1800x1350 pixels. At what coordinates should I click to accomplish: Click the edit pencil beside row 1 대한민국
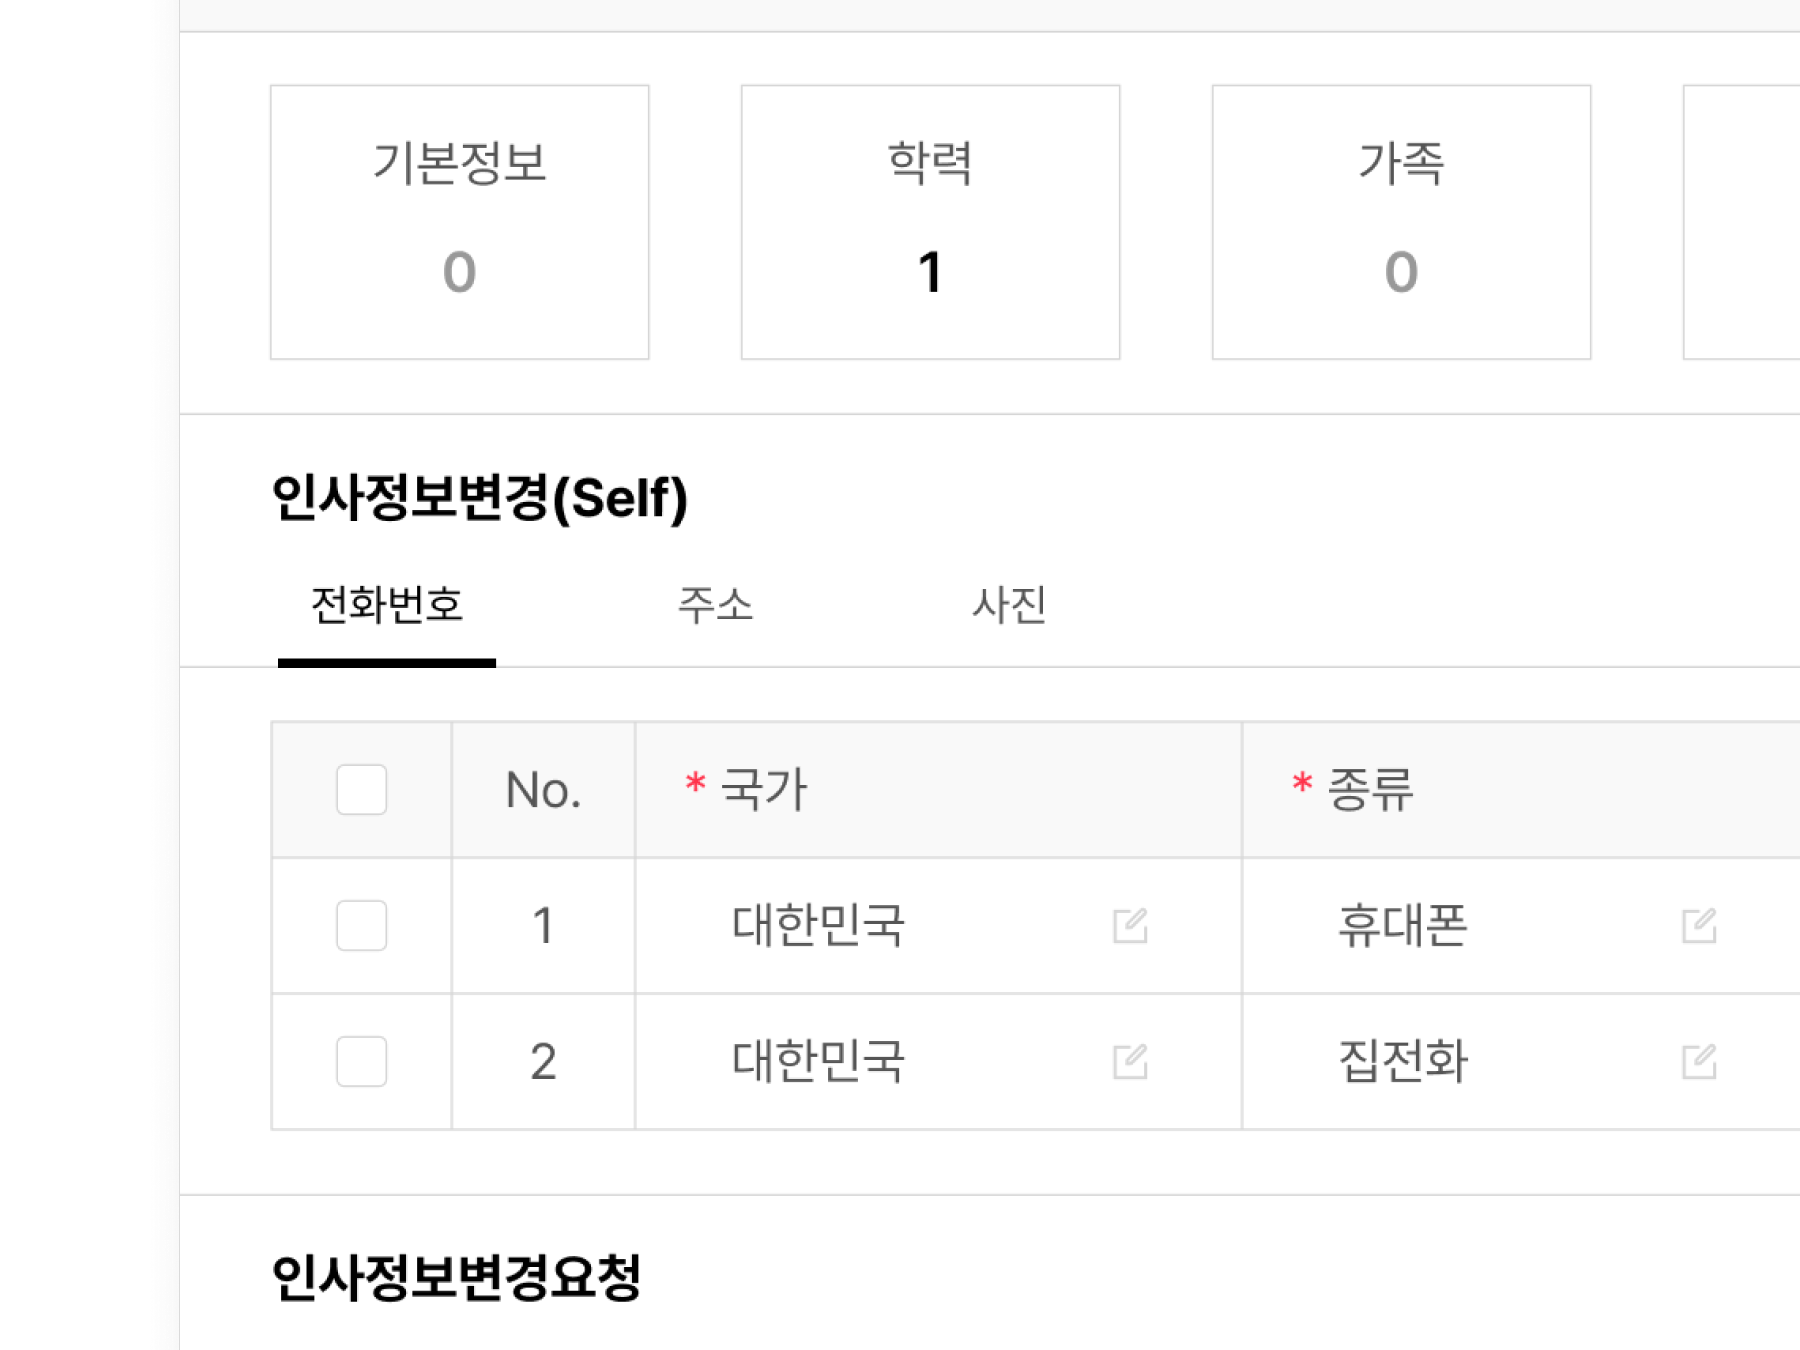pyautogui.click(x=1128, y=926)
